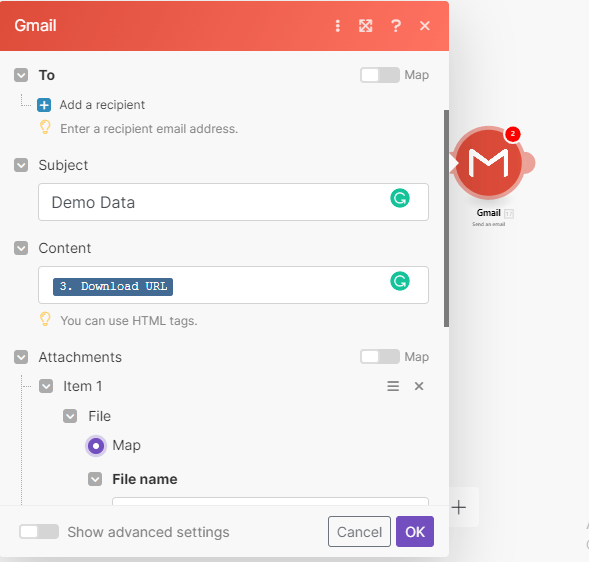This screenshot has width=589, height=562.
Task: Click into the File name input field
Action: pyautogui.click(x=270, y=501)
